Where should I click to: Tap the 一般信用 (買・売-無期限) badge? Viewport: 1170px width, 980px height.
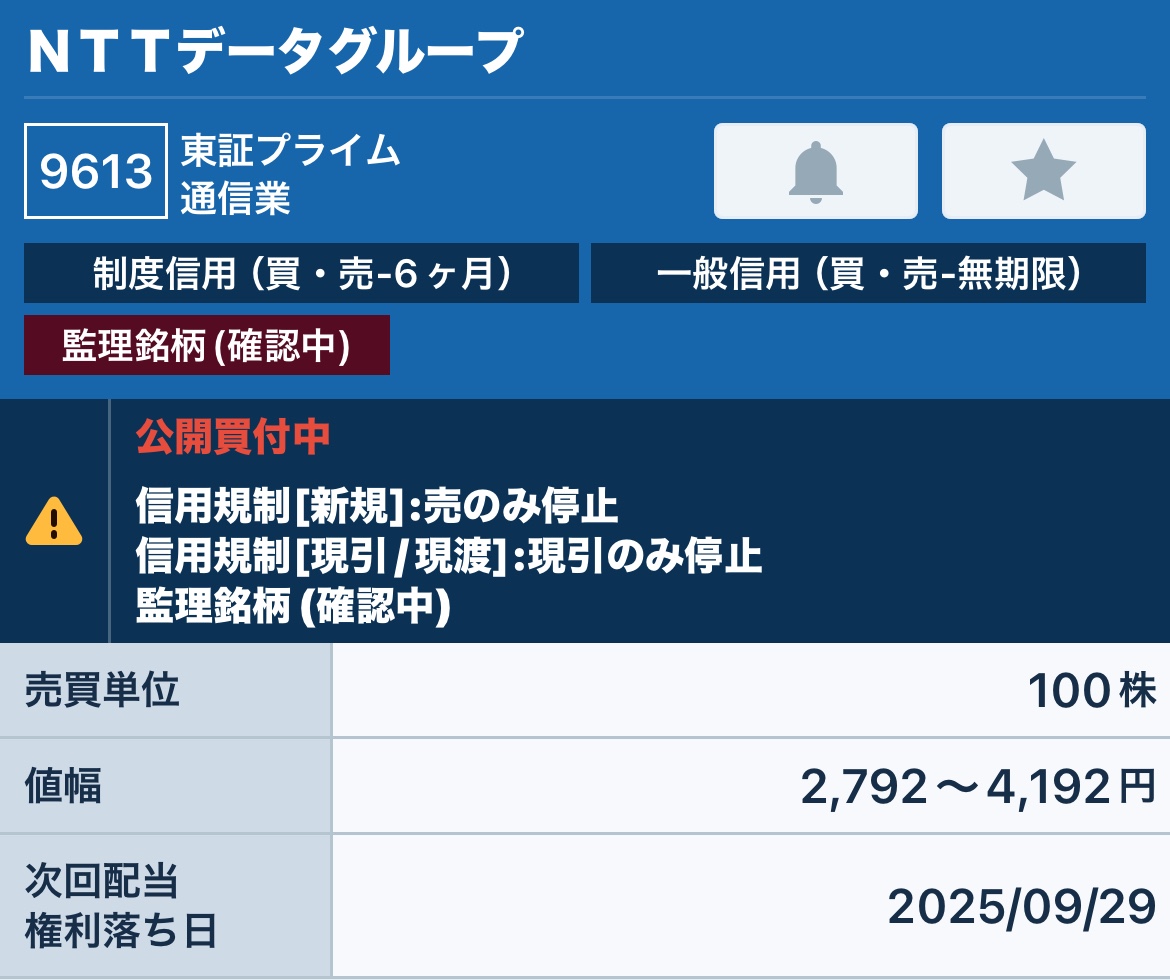coord(868,272)
